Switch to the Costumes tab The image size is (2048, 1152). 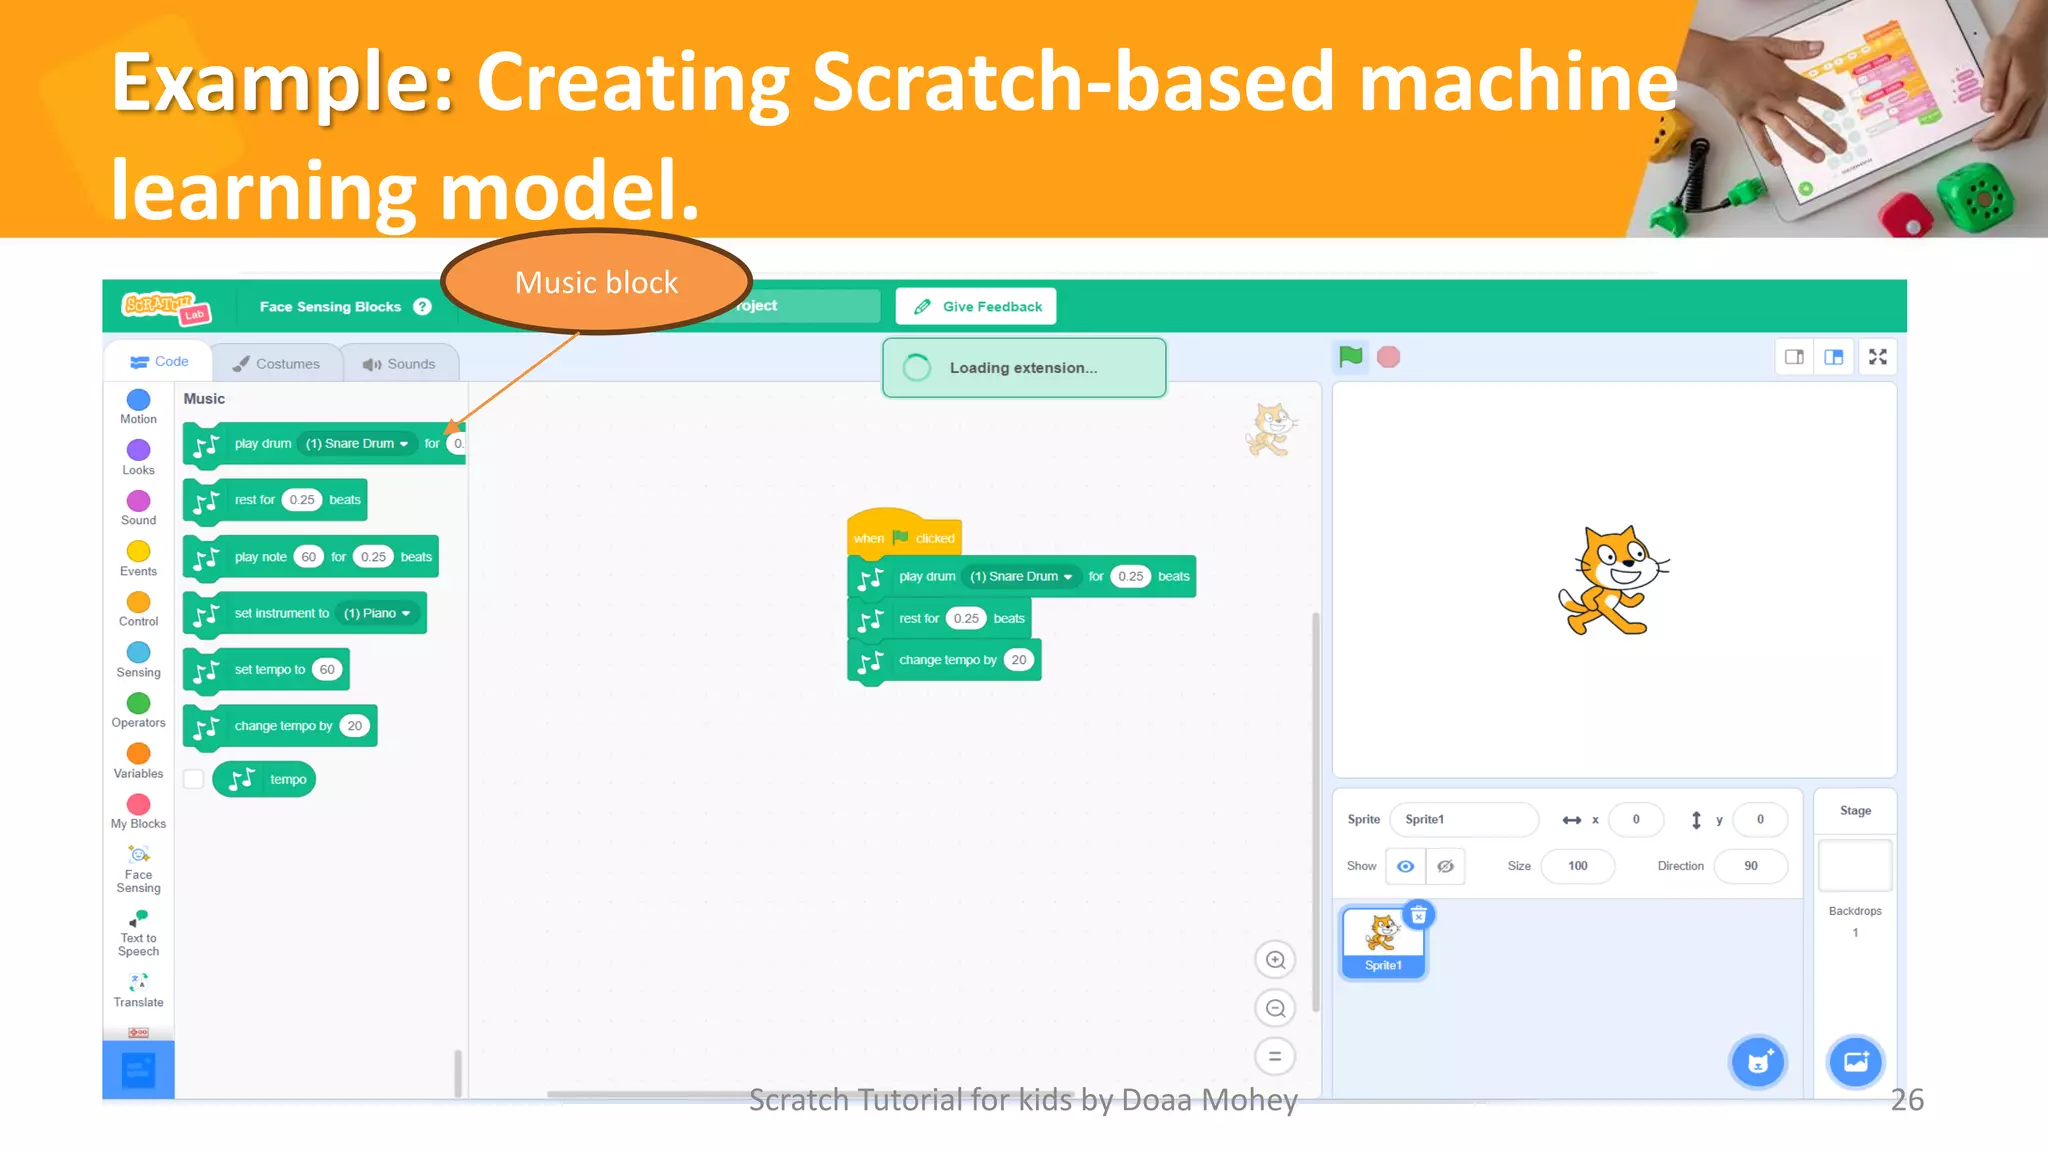(276, 364)
